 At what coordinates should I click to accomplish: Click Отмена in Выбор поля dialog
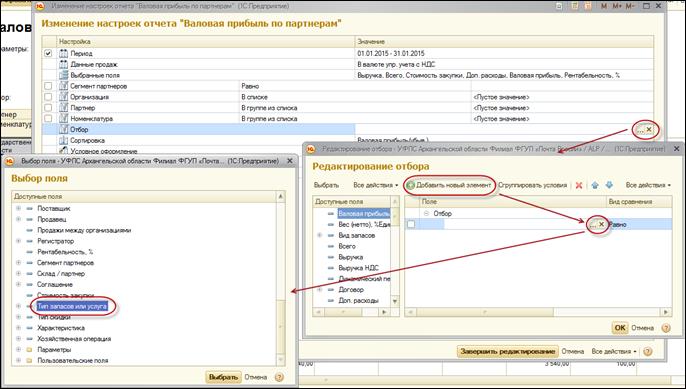(x=256, y=377)
